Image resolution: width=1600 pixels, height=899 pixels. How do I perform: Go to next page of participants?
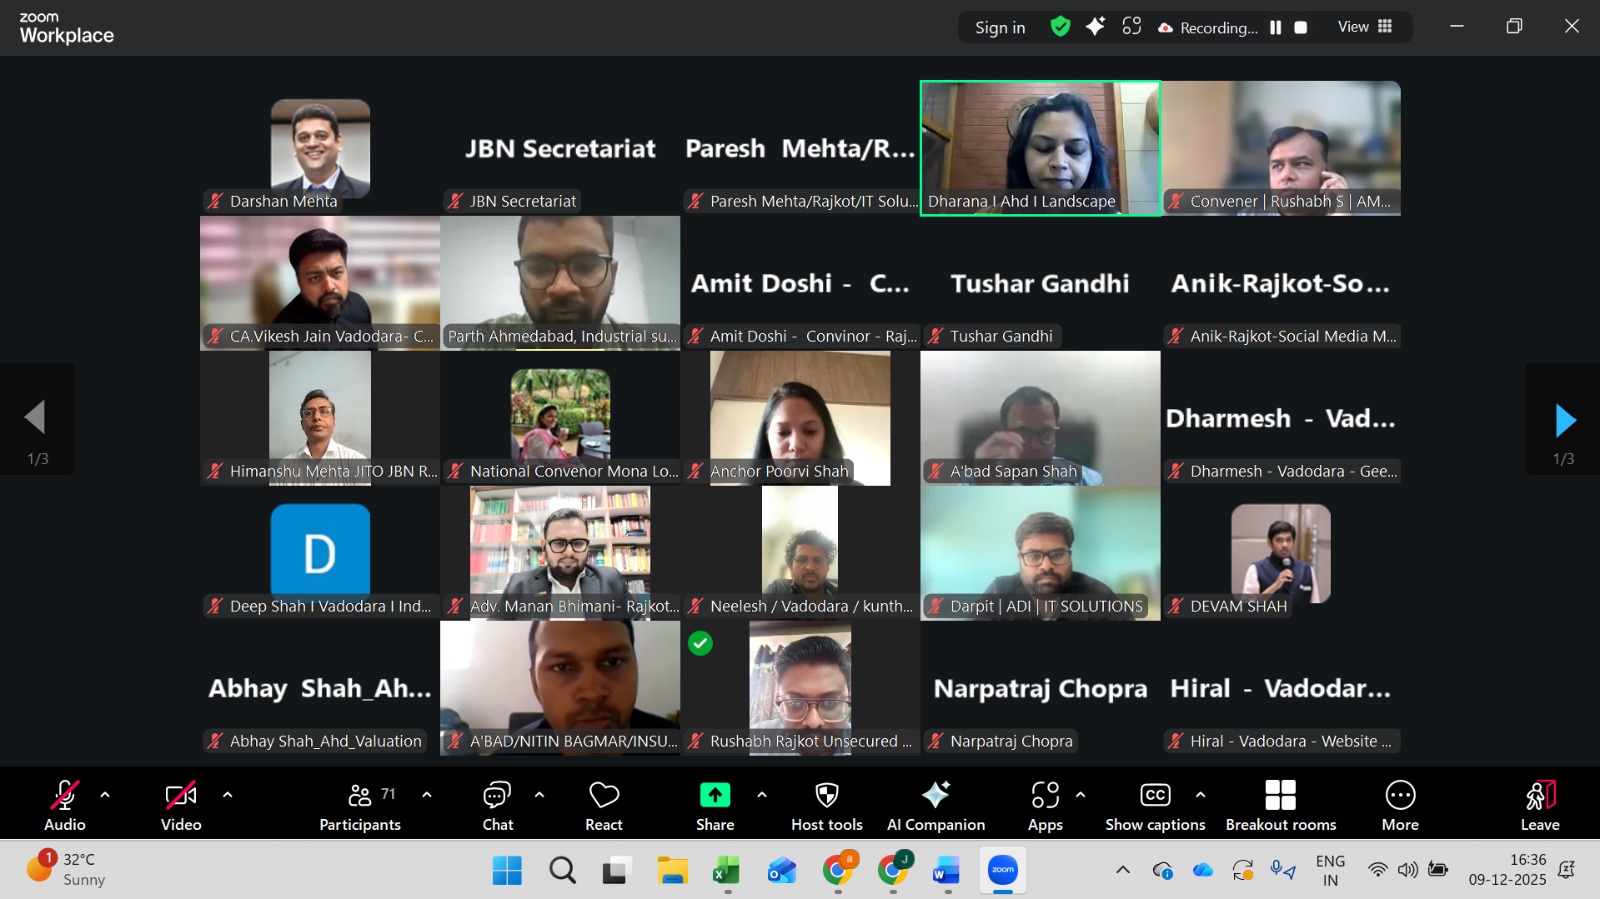click(x=1564, y=420)
